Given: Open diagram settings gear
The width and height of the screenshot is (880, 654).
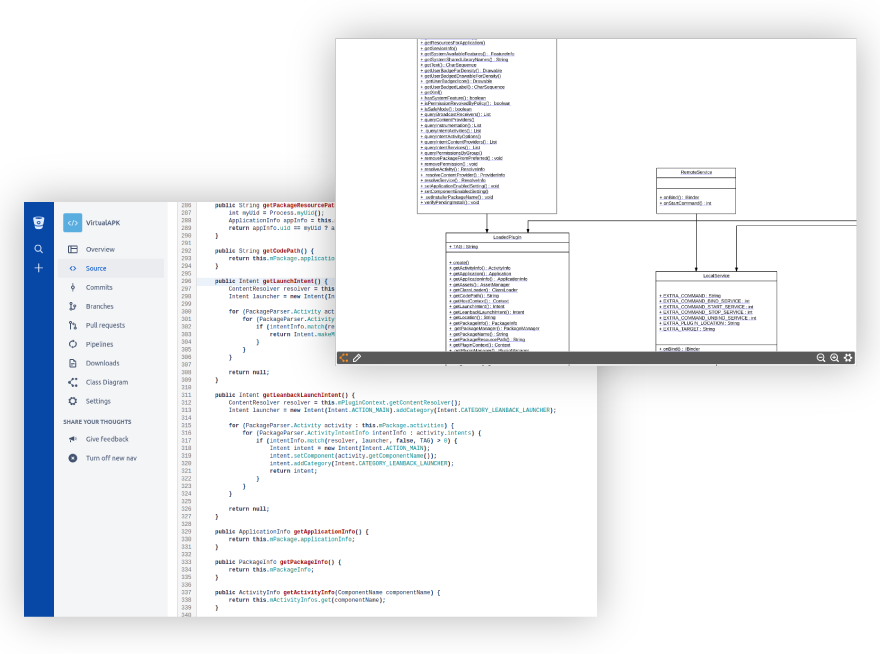Looking at the screenshot, I should [848, 358].
